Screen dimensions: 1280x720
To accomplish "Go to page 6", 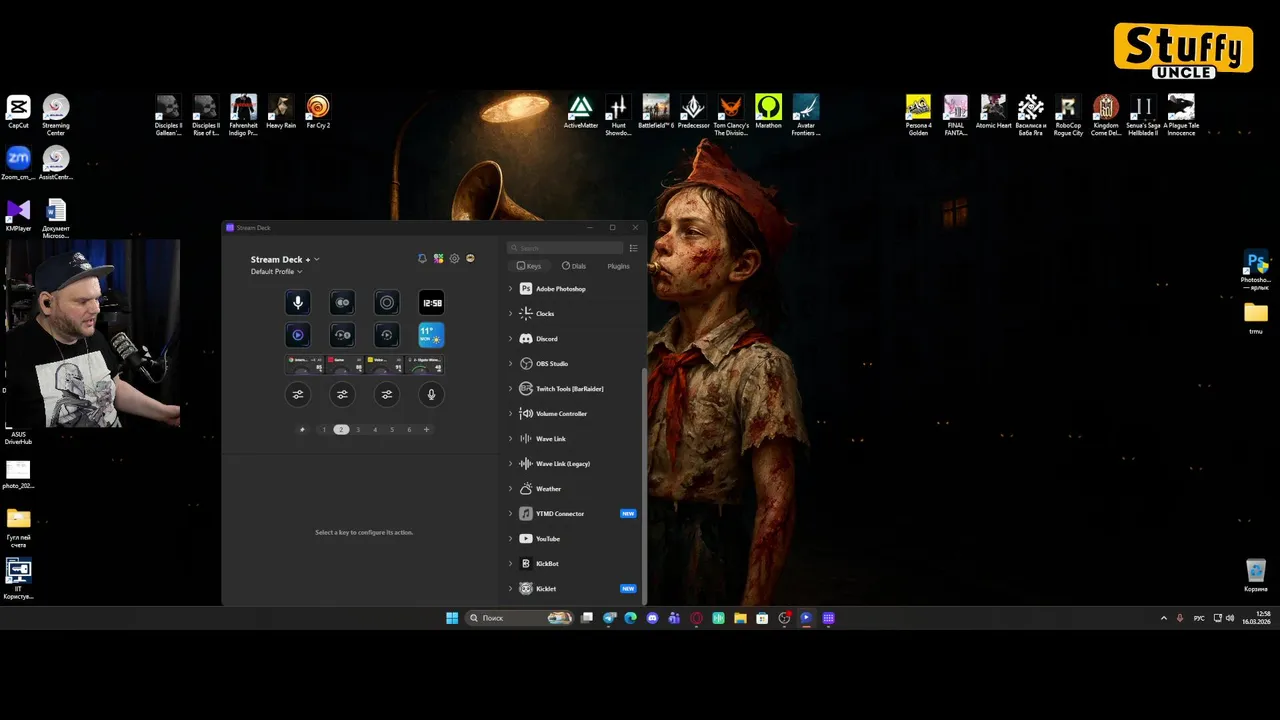I will pyautogui.click(x=409, y=430).
